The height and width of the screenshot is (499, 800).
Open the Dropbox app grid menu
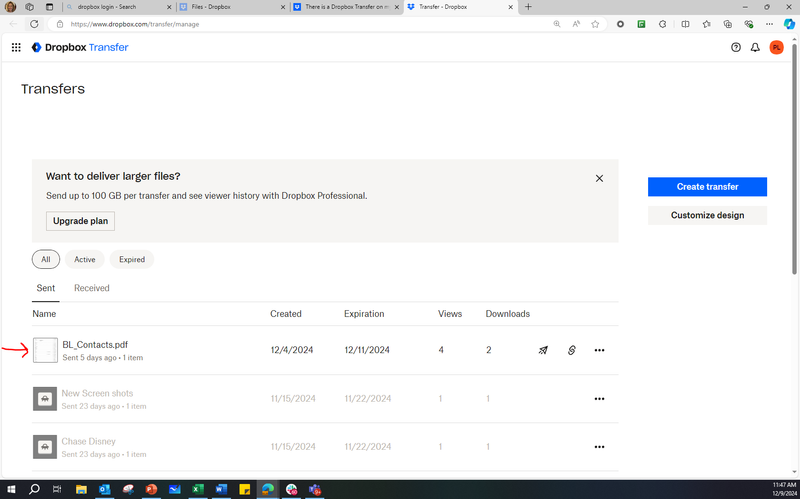[16, 47]
